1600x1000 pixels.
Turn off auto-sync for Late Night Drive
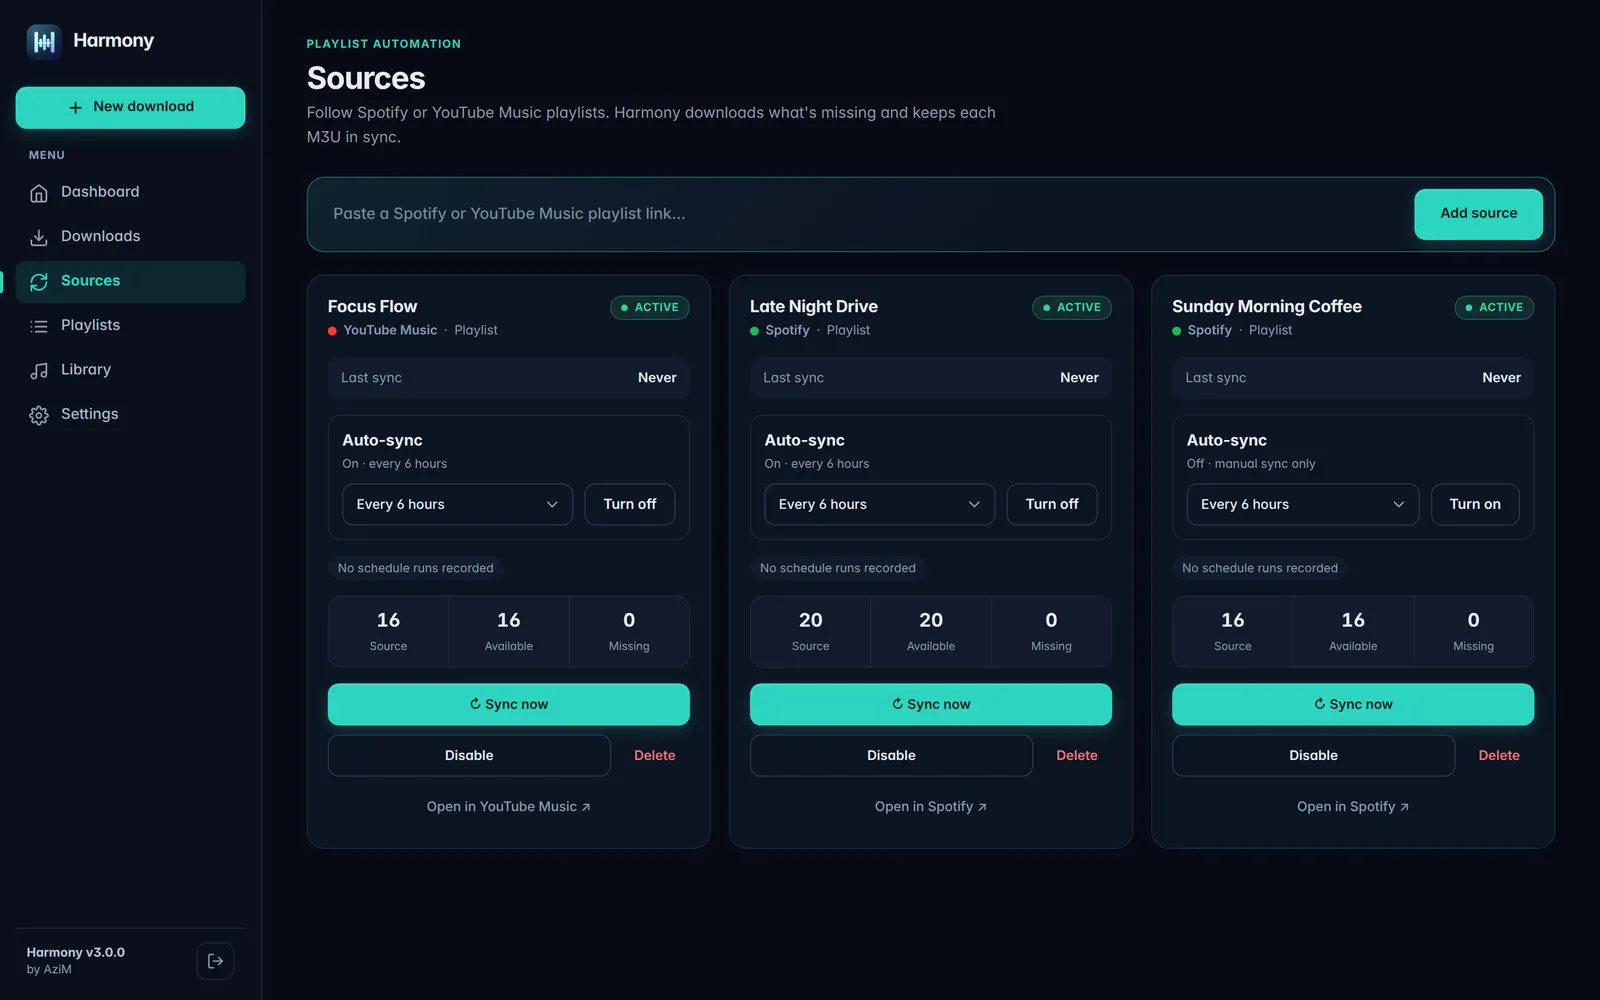point(1052,504)
